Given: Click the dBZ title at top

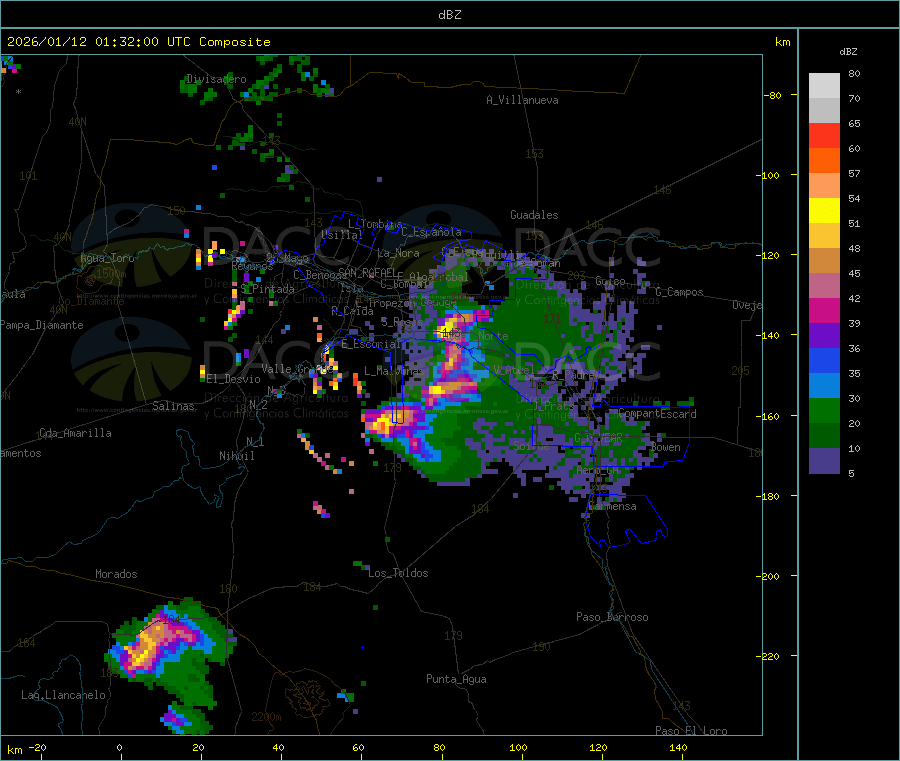Looking at the screenshot, I should (x=449, y=15).
